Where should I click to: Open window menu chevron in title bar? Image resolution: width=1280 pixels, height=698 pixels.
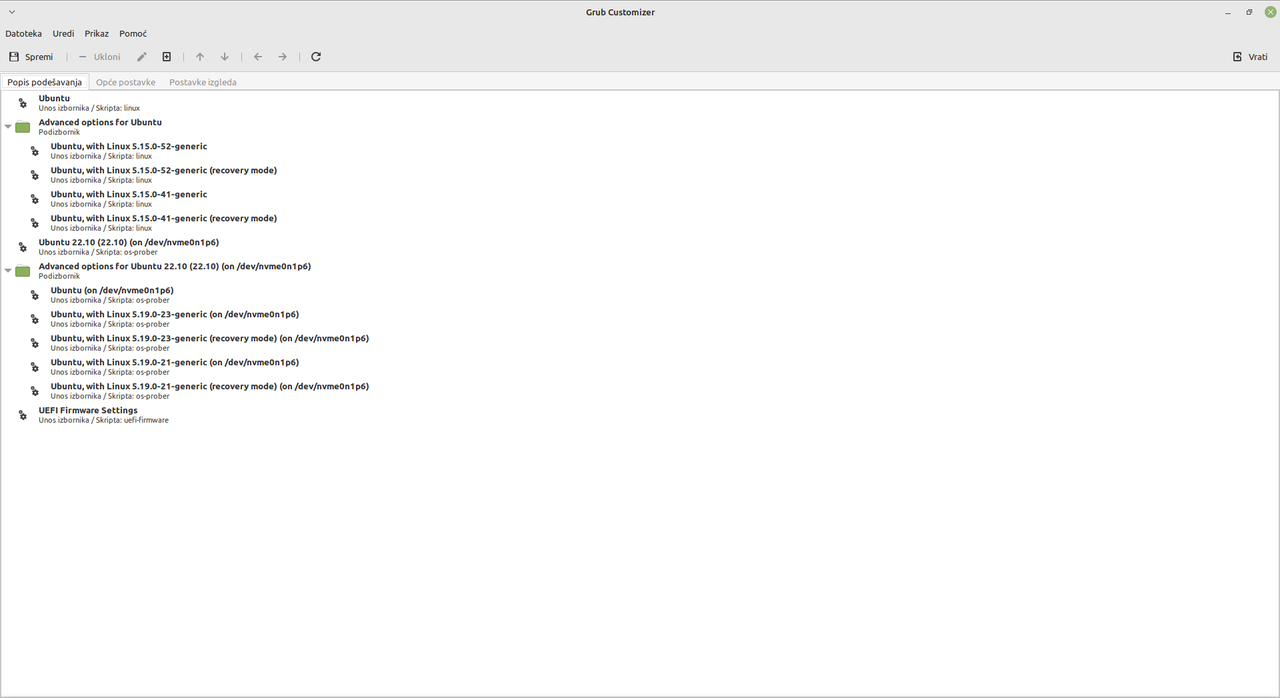(11, 12)
